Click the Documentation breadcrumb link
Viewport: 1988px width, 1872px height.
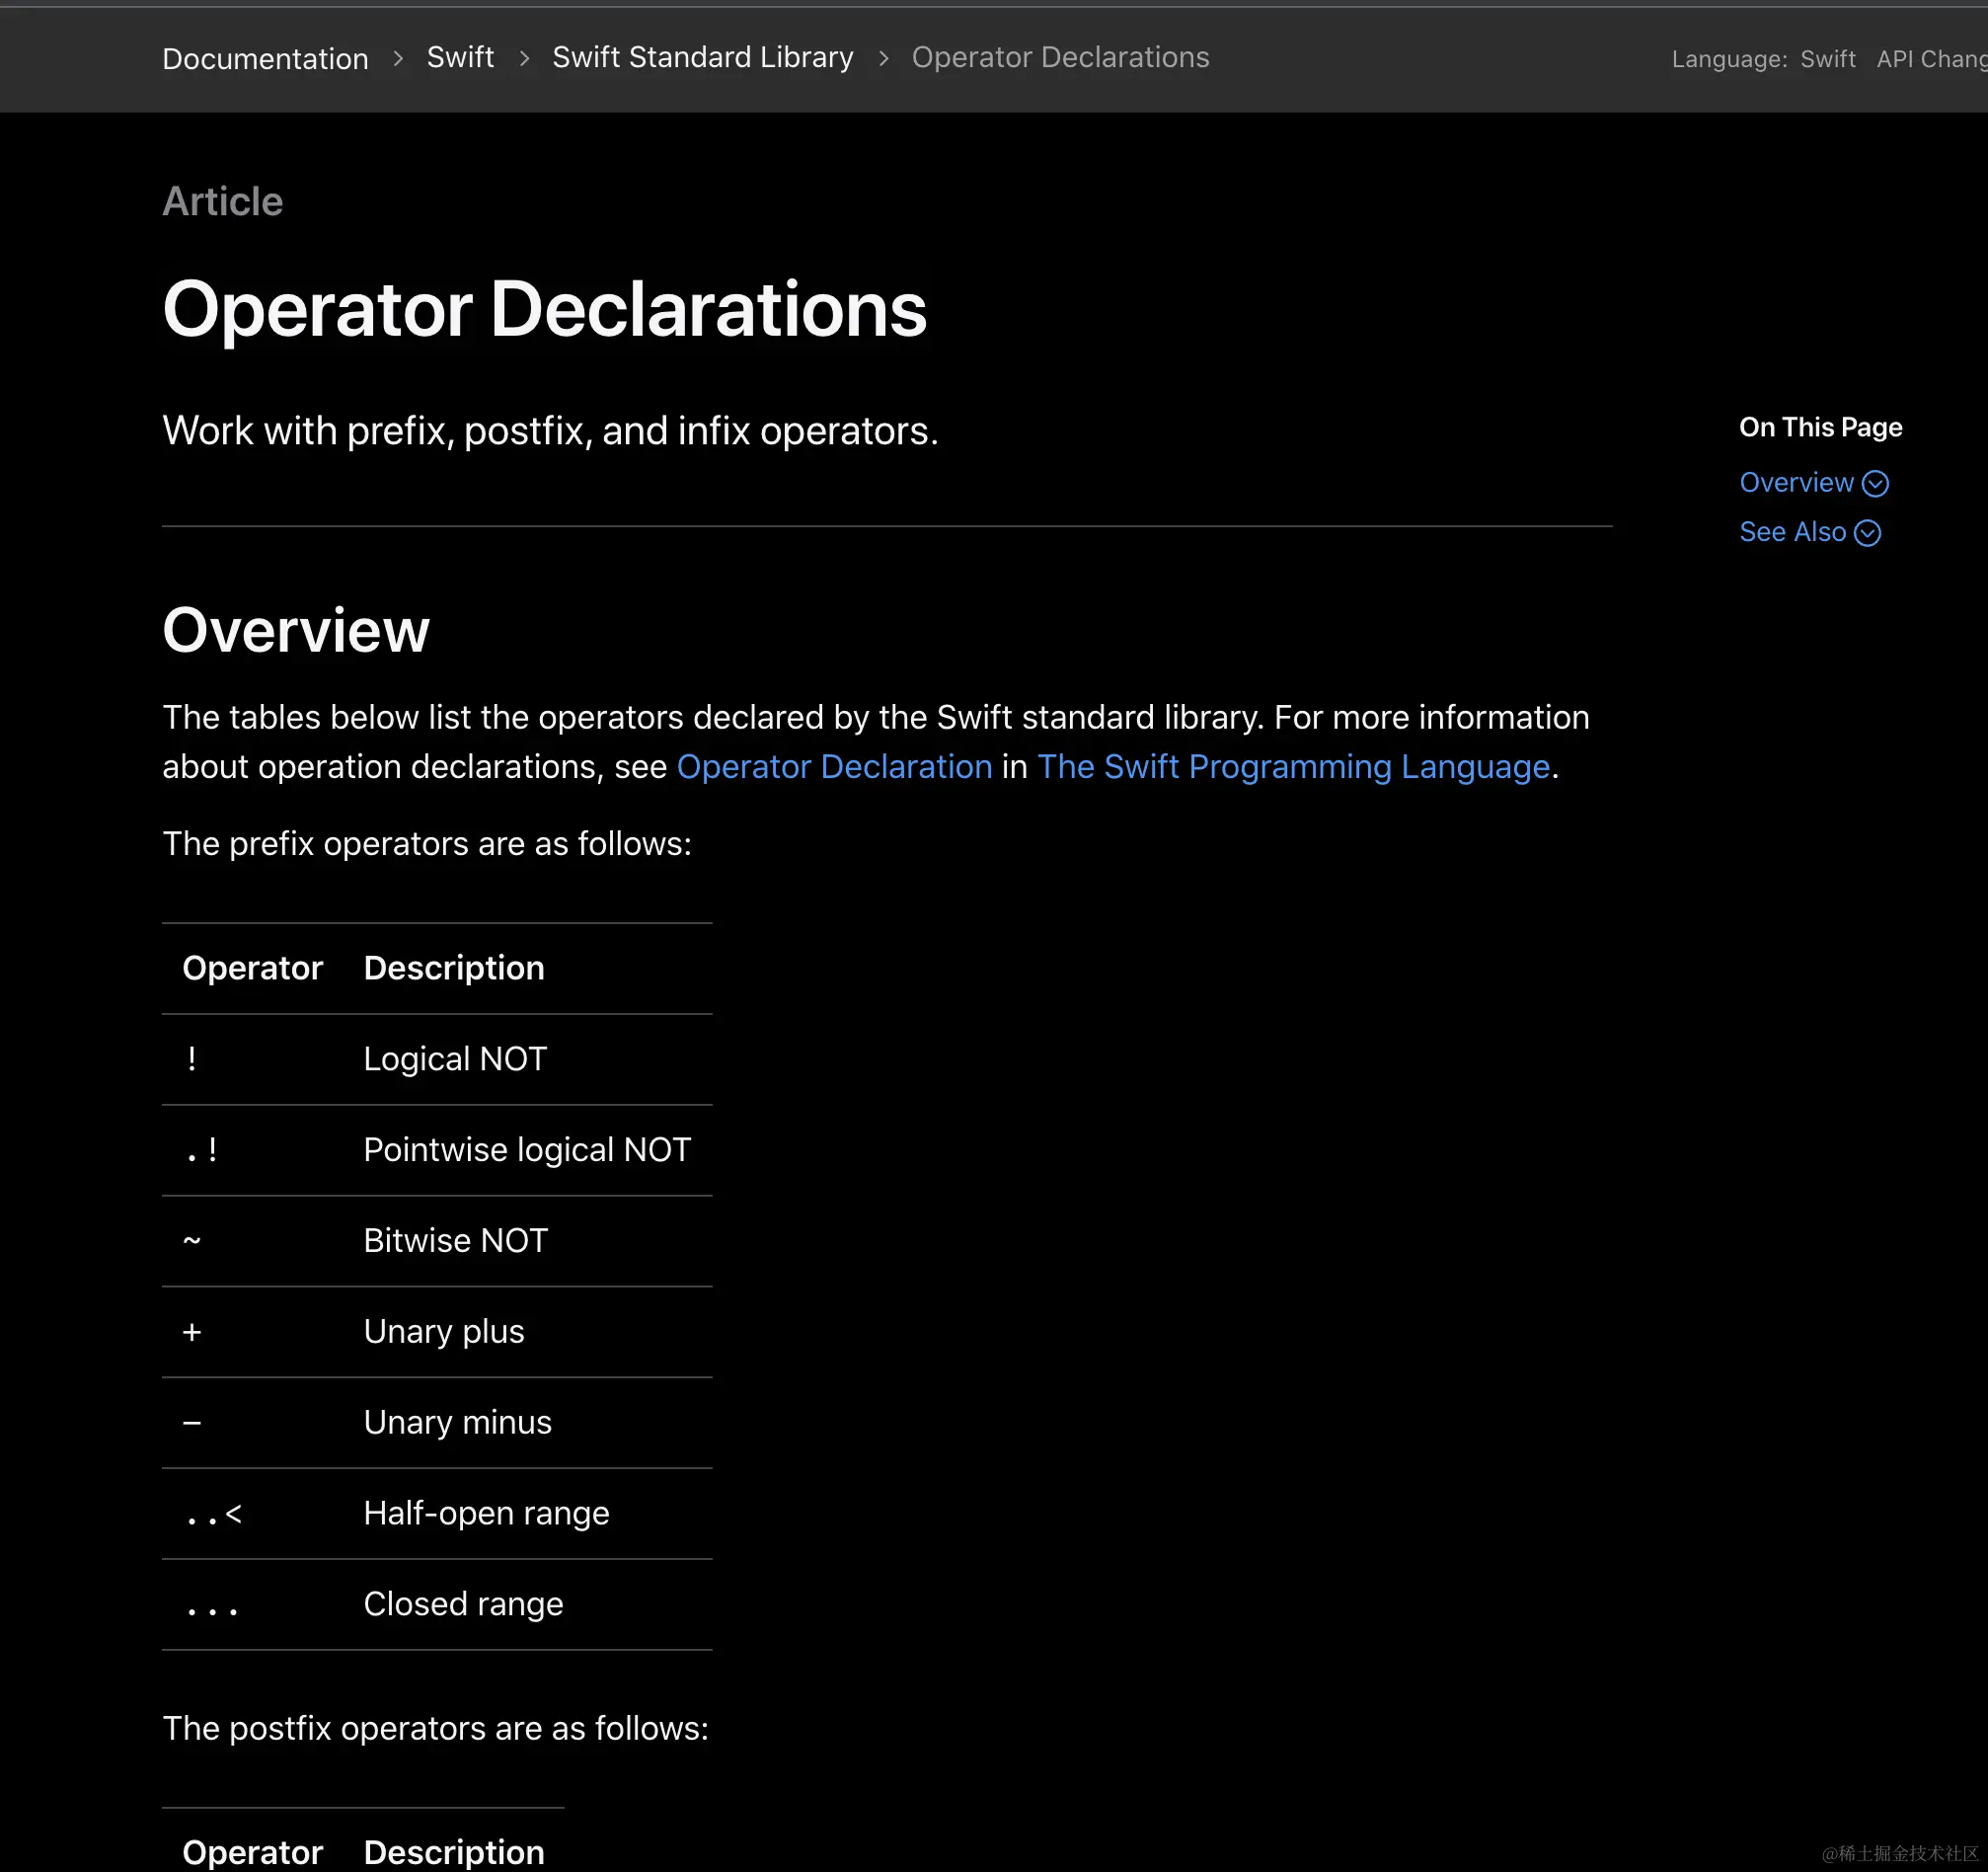click(x=265, y=59)
